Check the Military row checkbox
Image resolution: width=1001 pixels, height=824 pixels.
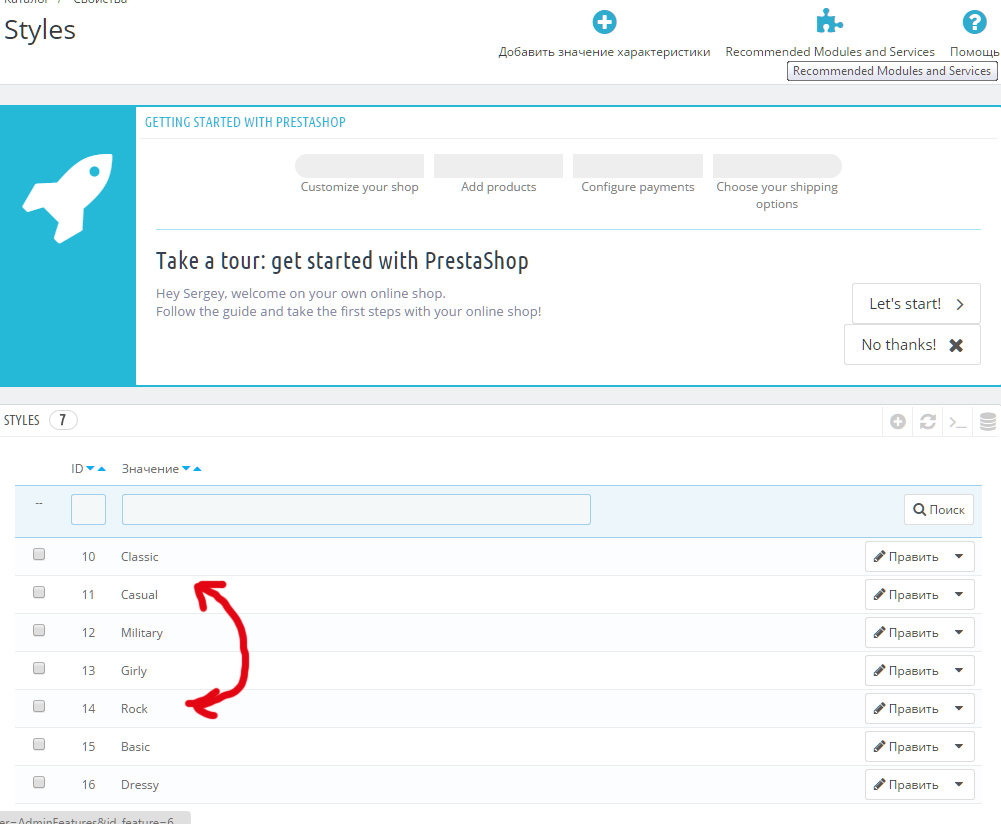[x=39, y=630]
